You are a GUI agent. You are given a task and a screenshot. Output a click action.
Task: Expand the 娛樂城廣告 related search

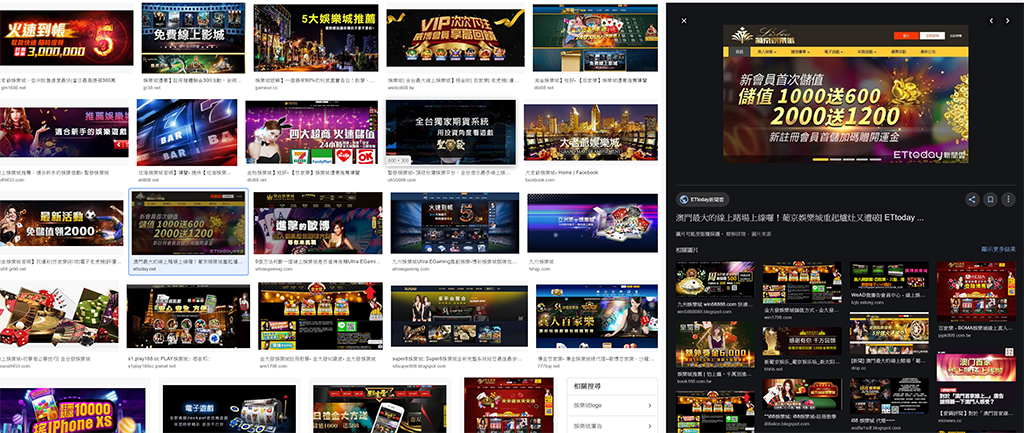(x=613, y=426)
